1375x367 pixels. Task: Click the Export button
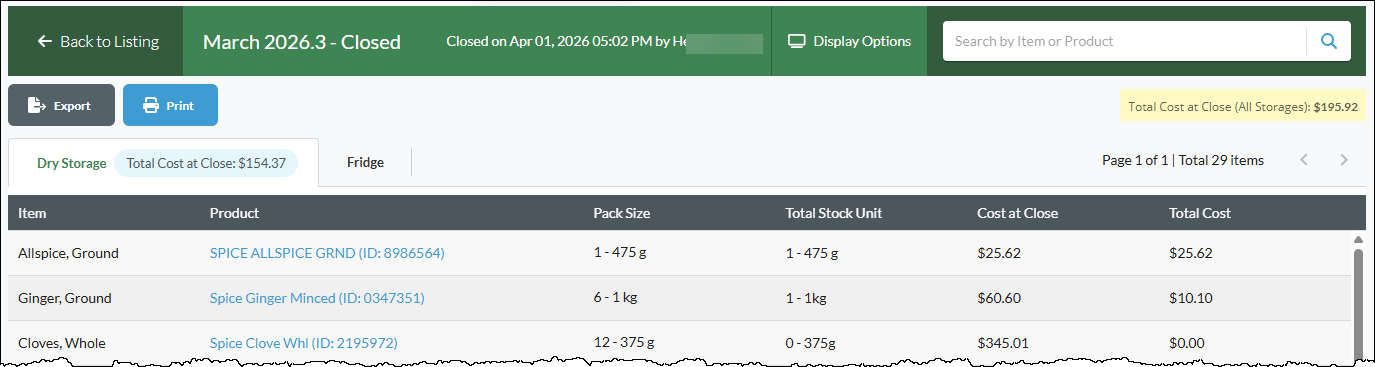[x=61, y=105]
